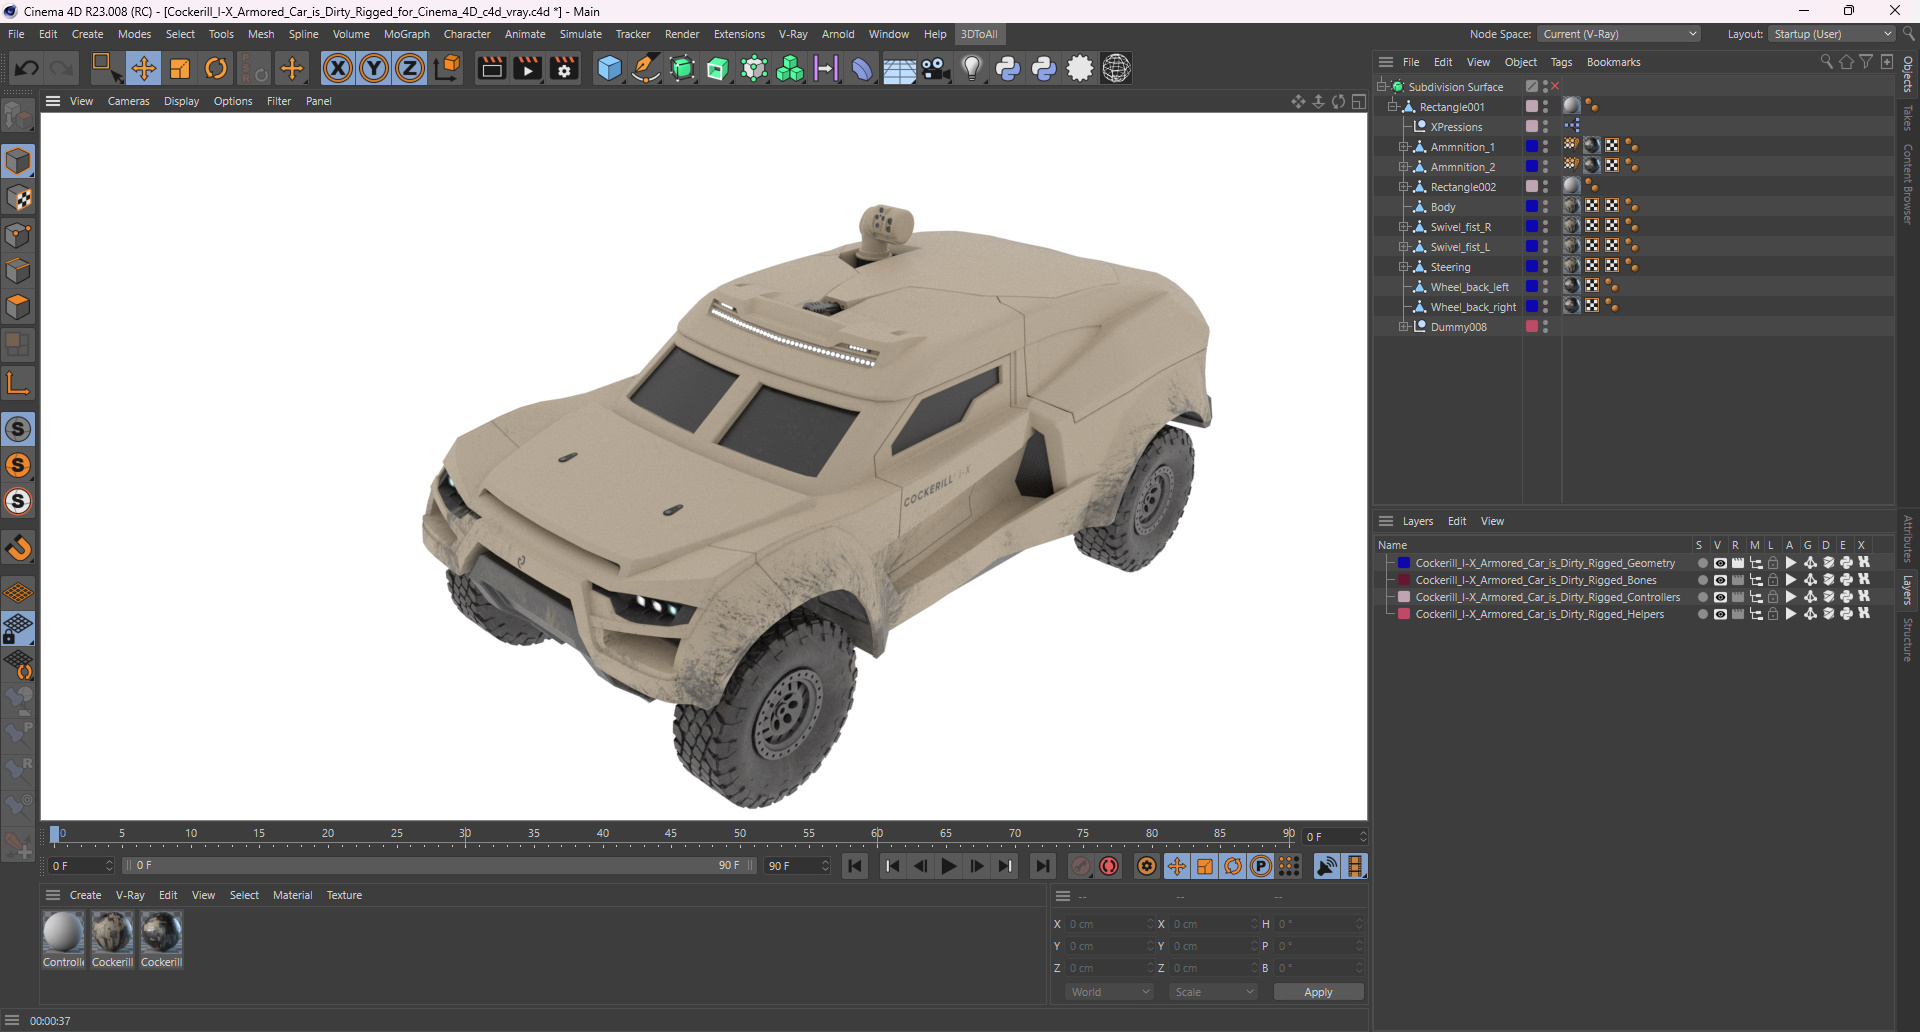This screenshot has width=1920, height=1032.
Task: Toggle X axis lock
Action: point(338,68)
